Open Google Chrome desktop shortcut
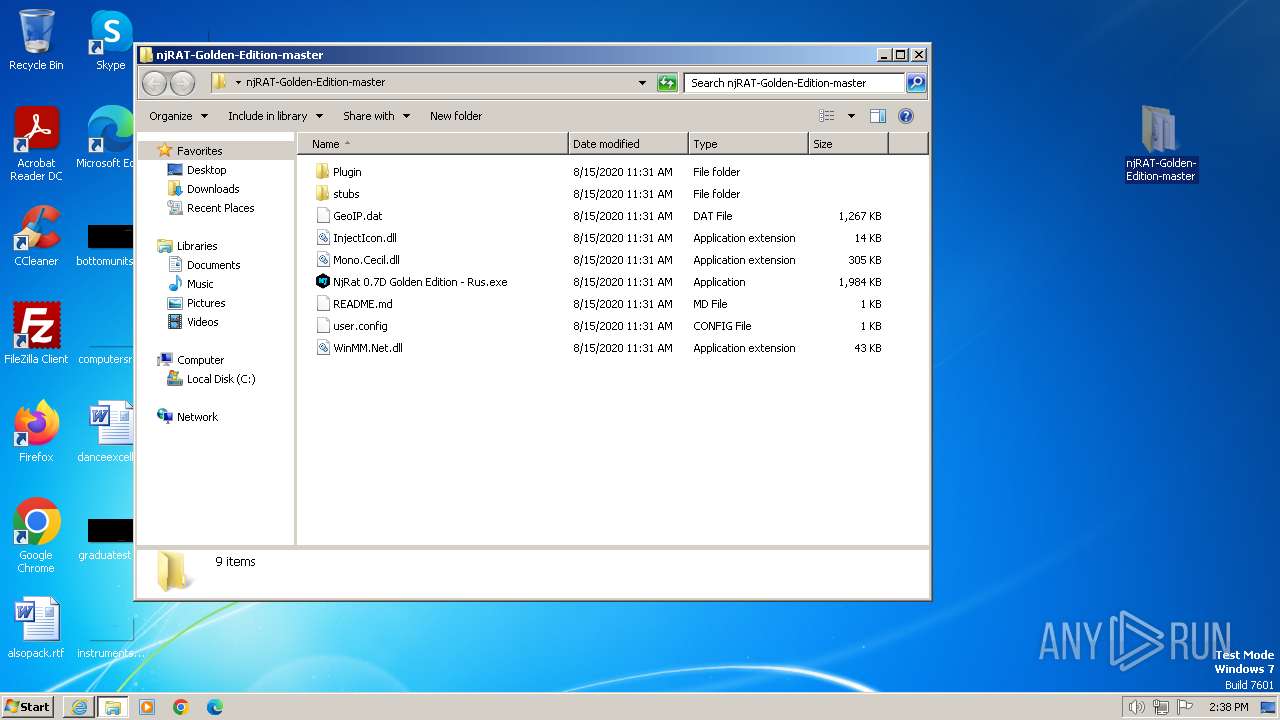 click(x=36, y=535)
